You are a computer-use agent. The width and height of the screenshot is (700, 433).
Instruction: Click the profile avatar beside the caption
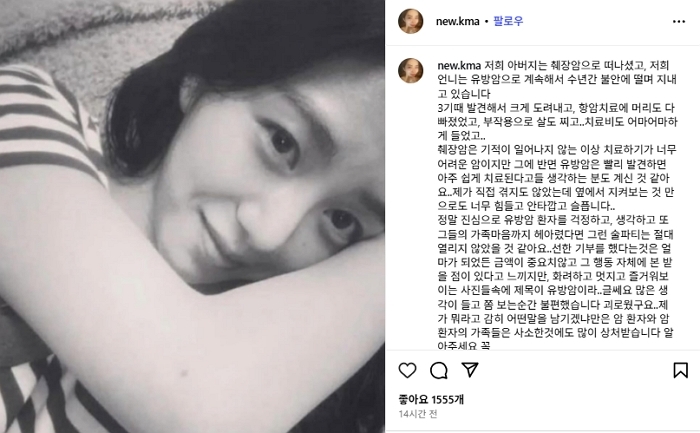pos(411,71)
